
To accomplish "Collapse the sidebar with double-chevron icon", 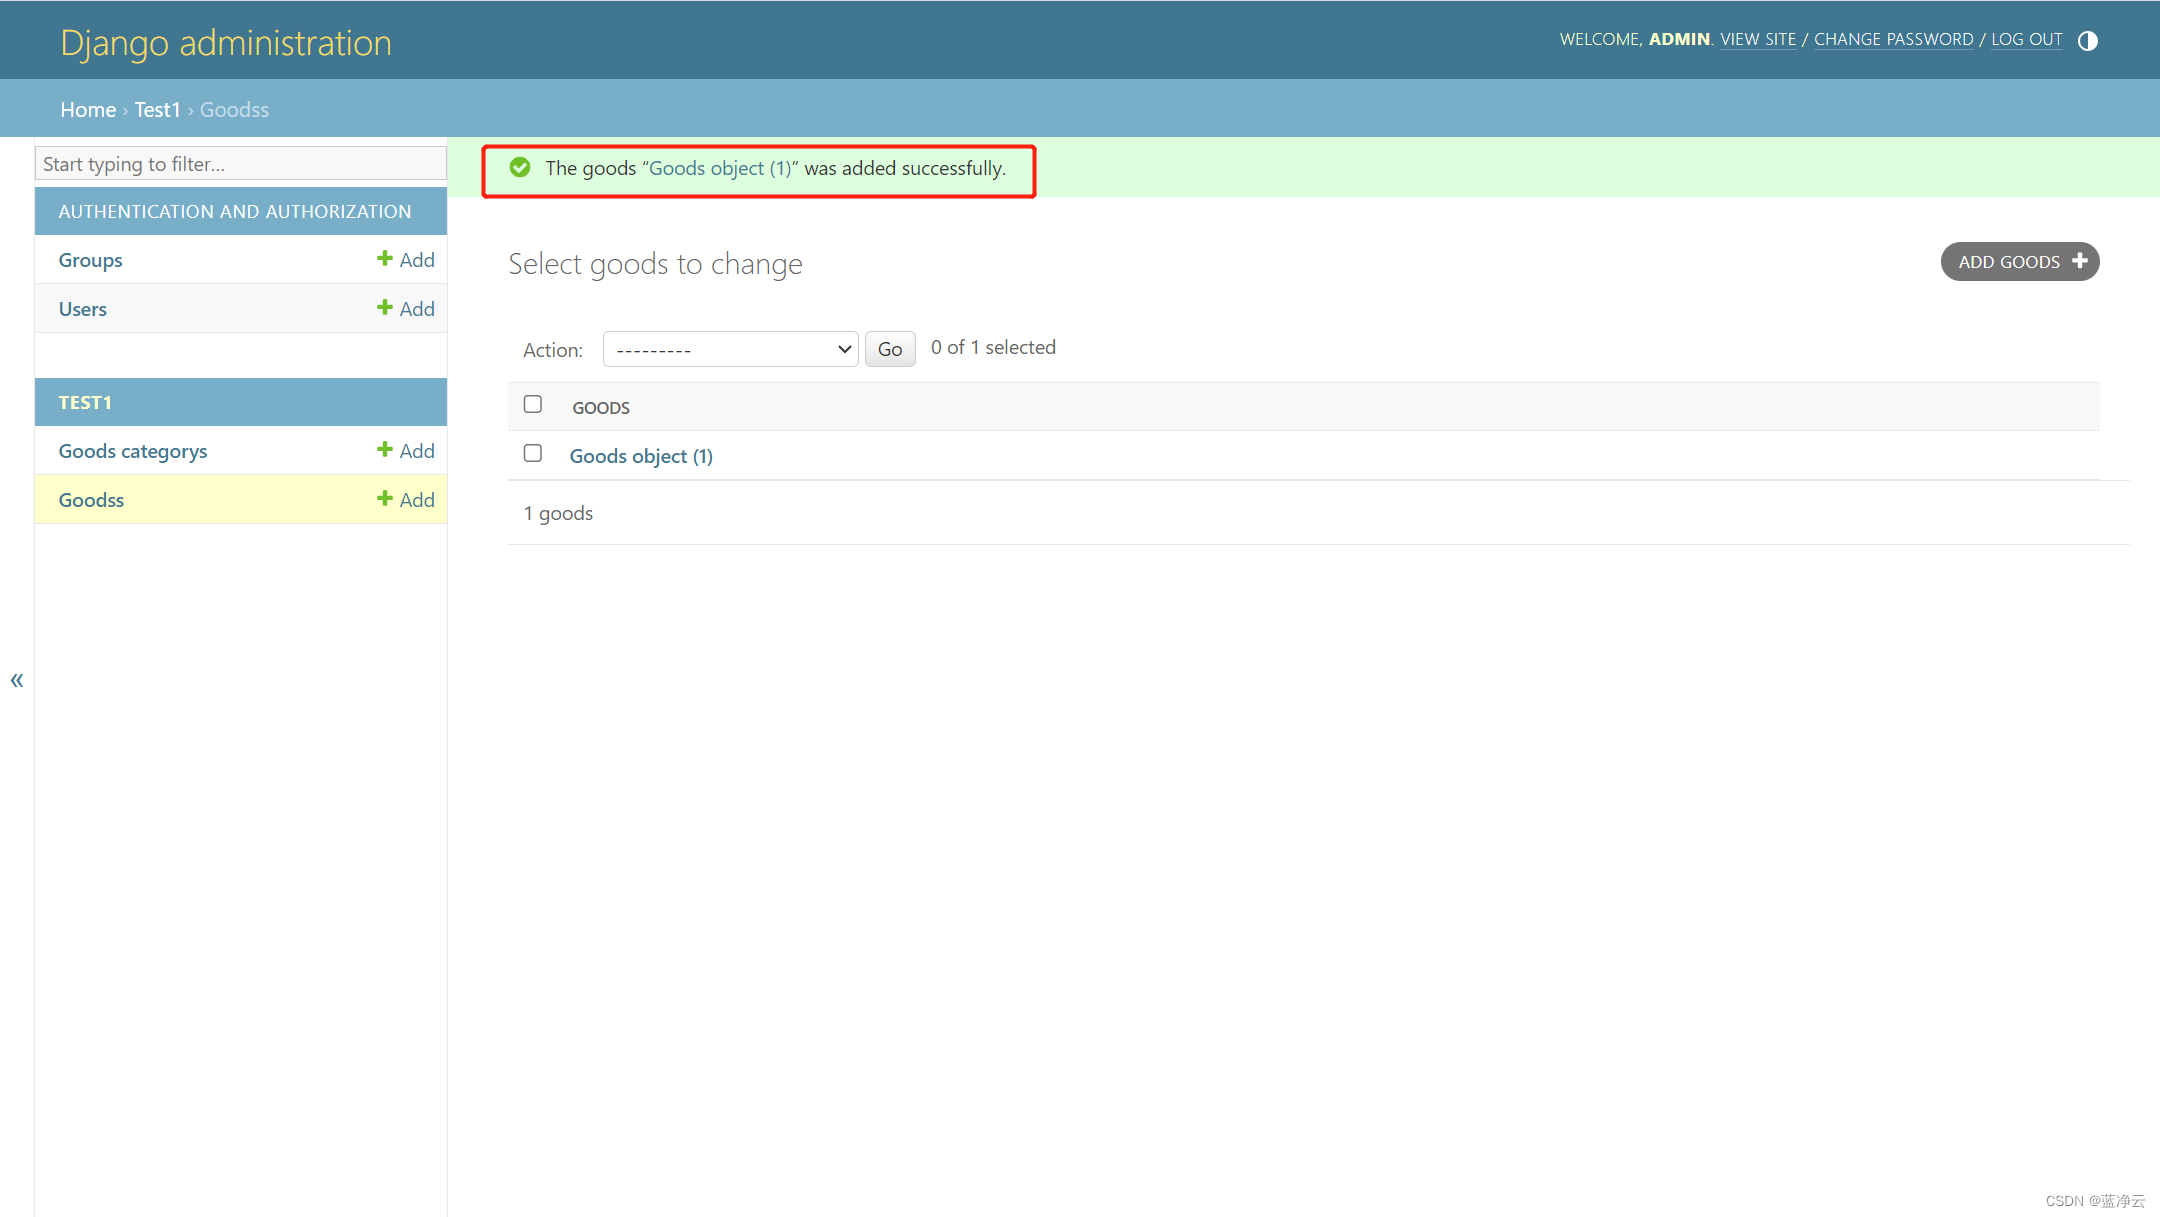I will [x=17, y=681].
